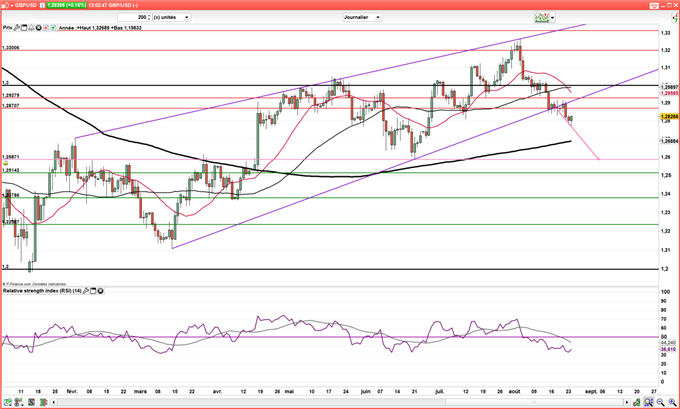Click the Prix panel window icon
Viewport: 680px width, 409px height.
point(24,28)
